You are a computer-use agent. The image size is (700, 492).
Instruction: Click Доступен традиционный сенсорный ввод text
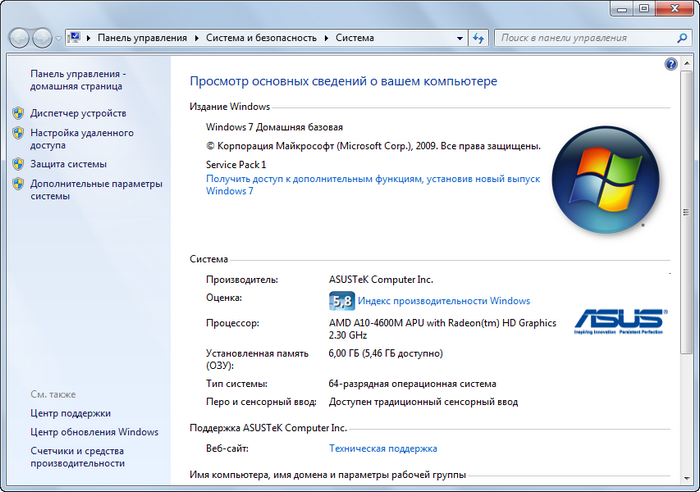click(423, 402)
